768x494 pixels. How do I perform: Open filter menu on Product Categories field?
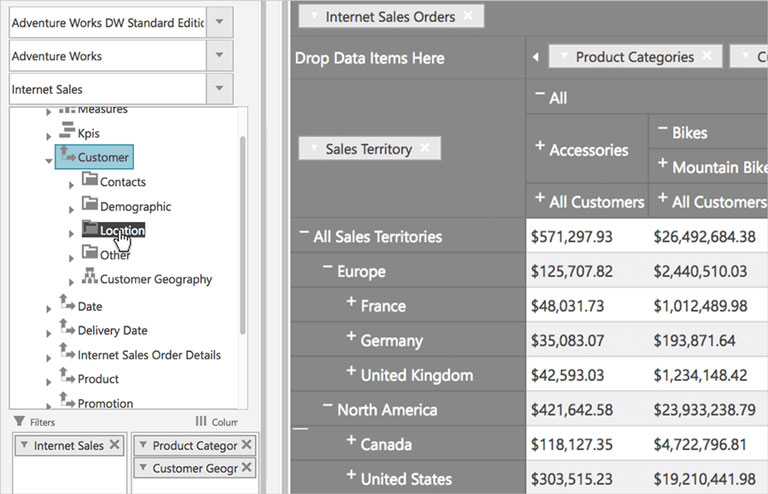pyautogui.click(x=563, y=57)
